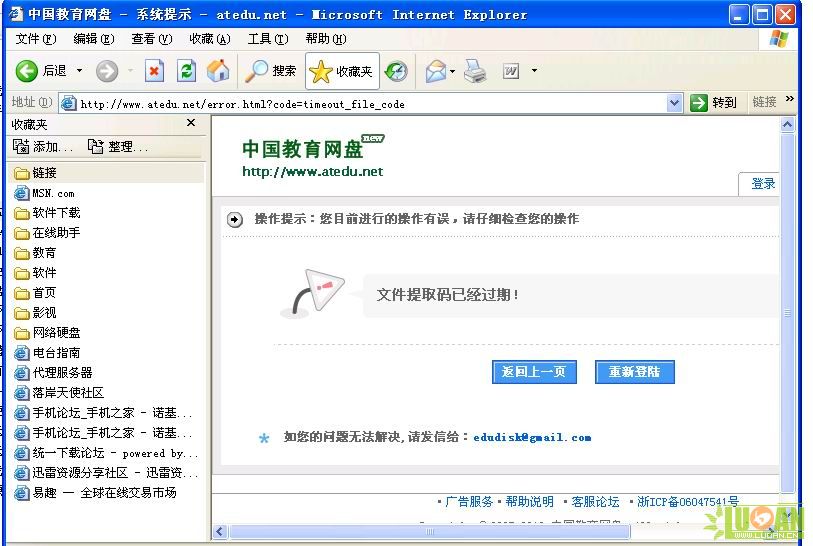Open 统一下载论坛 favorite

tap(106, 453)
